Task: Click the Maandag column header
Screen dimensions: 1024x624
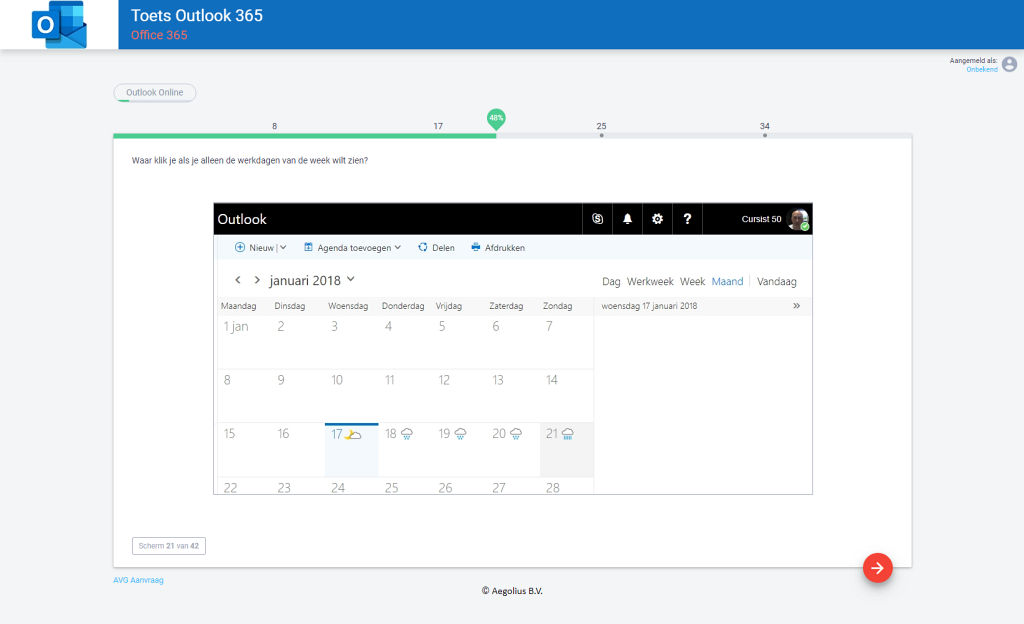Action: (x=238, y=305)
